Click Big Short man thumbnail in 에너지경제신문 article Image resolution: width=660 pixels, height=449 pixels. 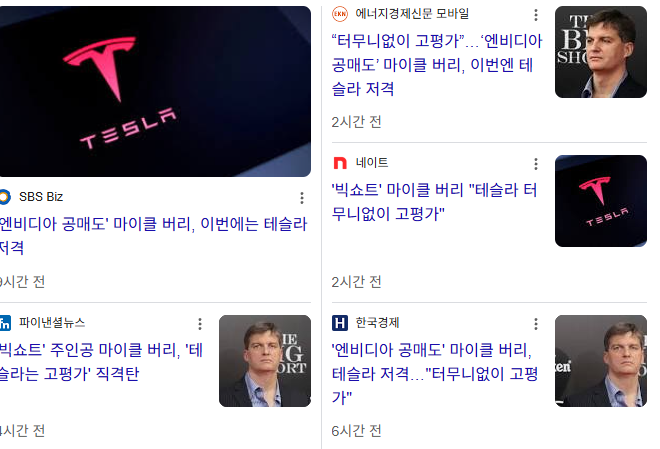pyautogui.click(x=601, y=52)
